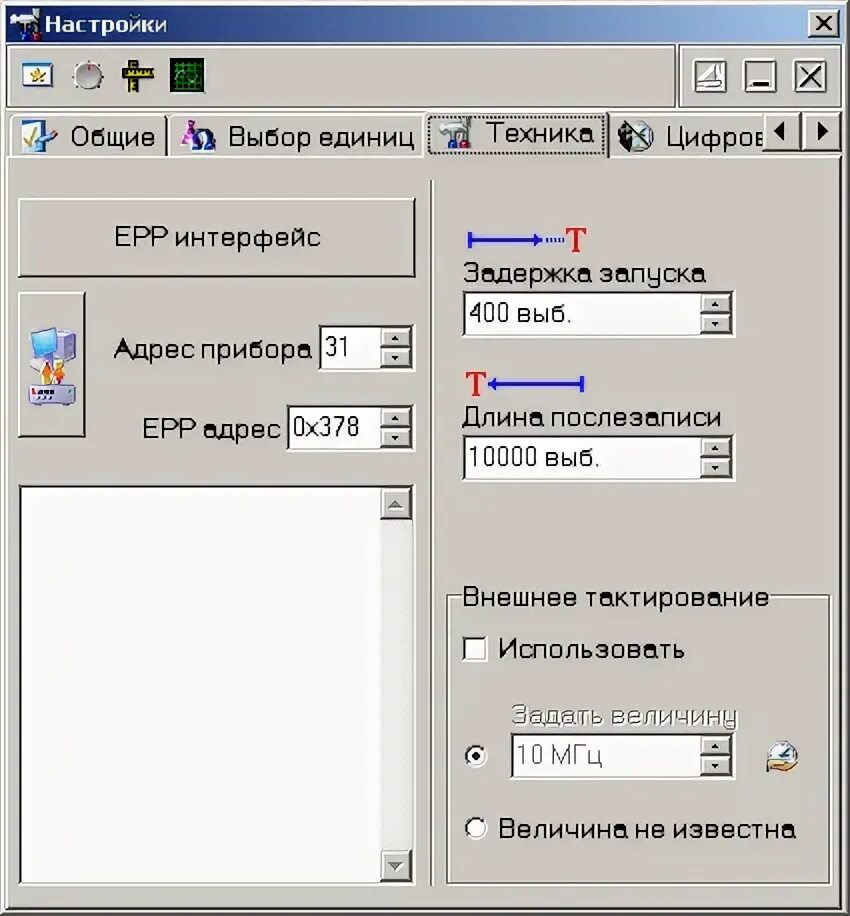Open the Общие tab
Screen dimensions: 850x916
click(88, 136)
